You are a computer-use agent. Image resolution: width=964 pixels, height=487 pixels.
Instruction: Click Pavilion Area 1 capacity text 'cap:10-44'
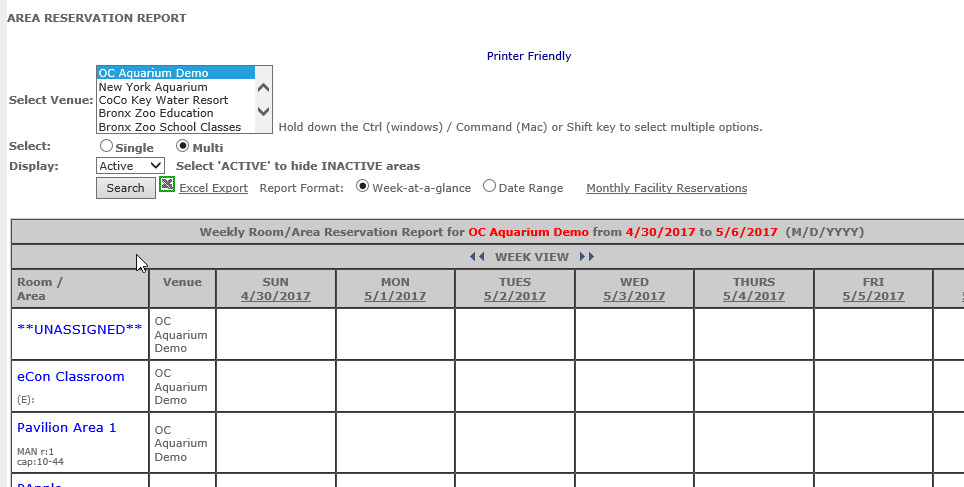coord(40,462)
